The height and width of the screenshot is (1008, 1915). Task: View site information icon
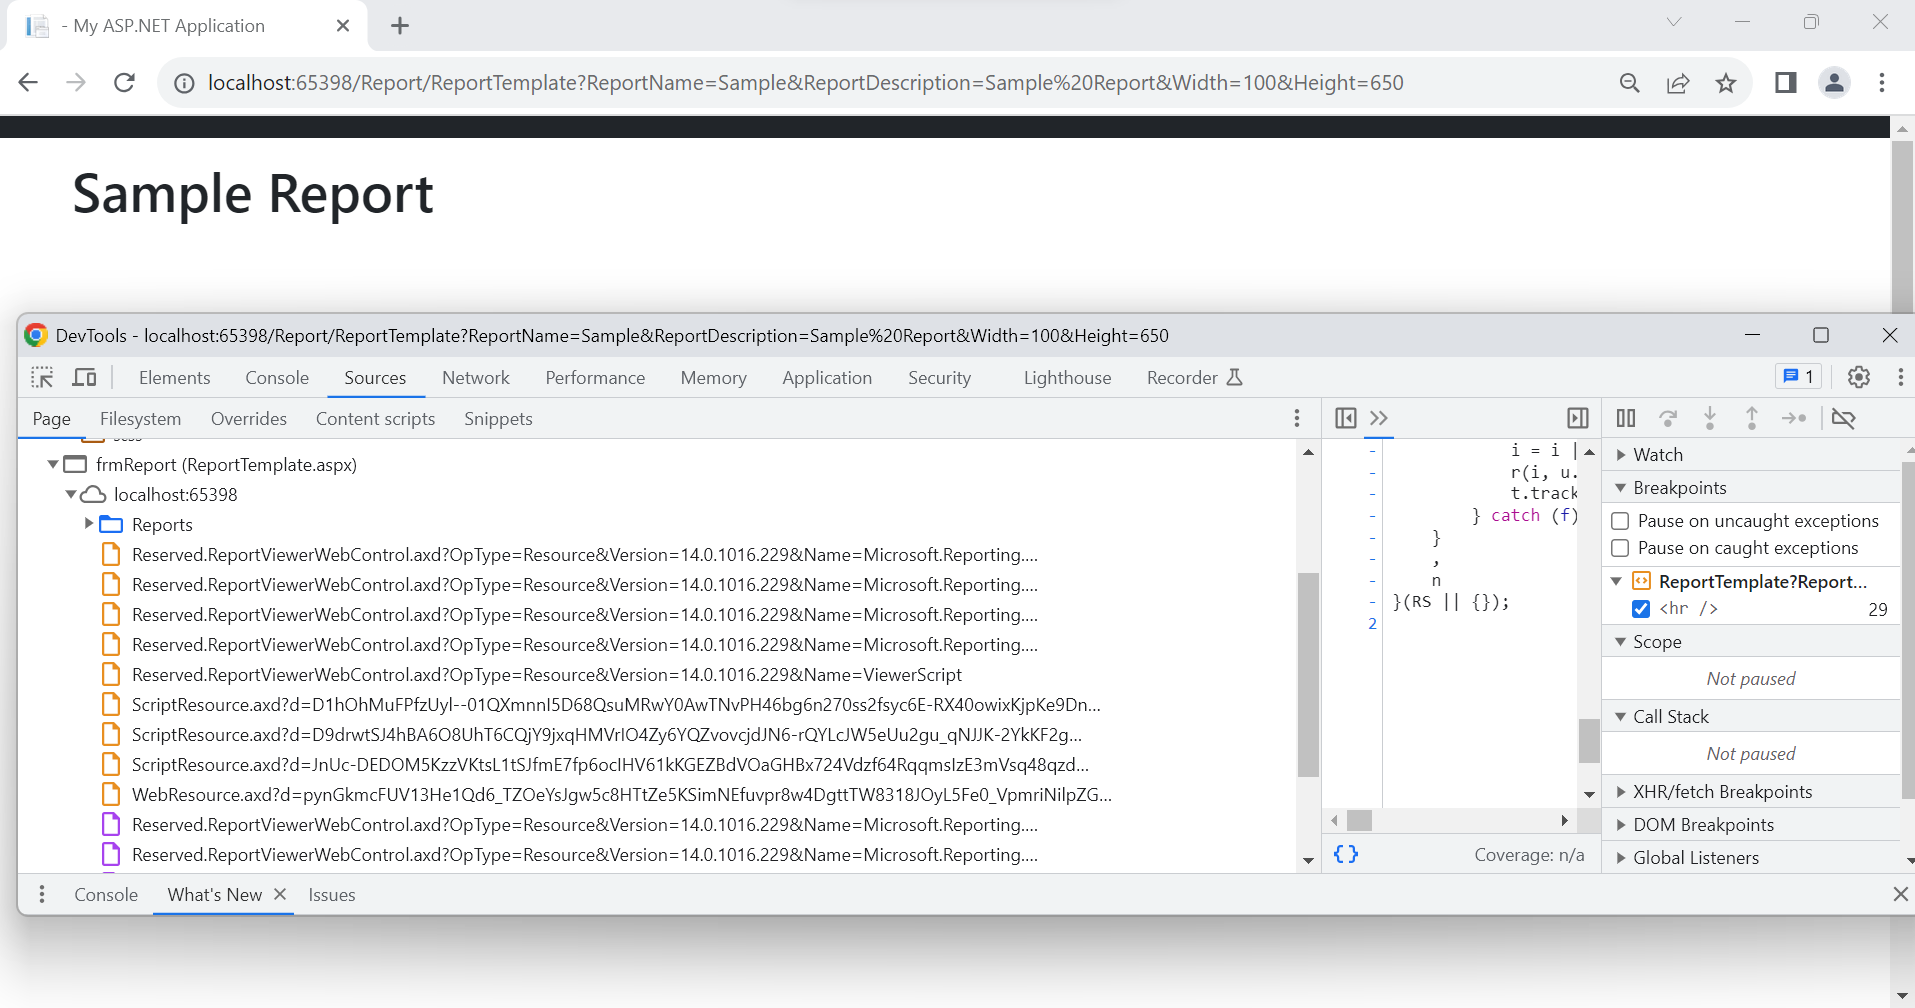click(184, 83)
